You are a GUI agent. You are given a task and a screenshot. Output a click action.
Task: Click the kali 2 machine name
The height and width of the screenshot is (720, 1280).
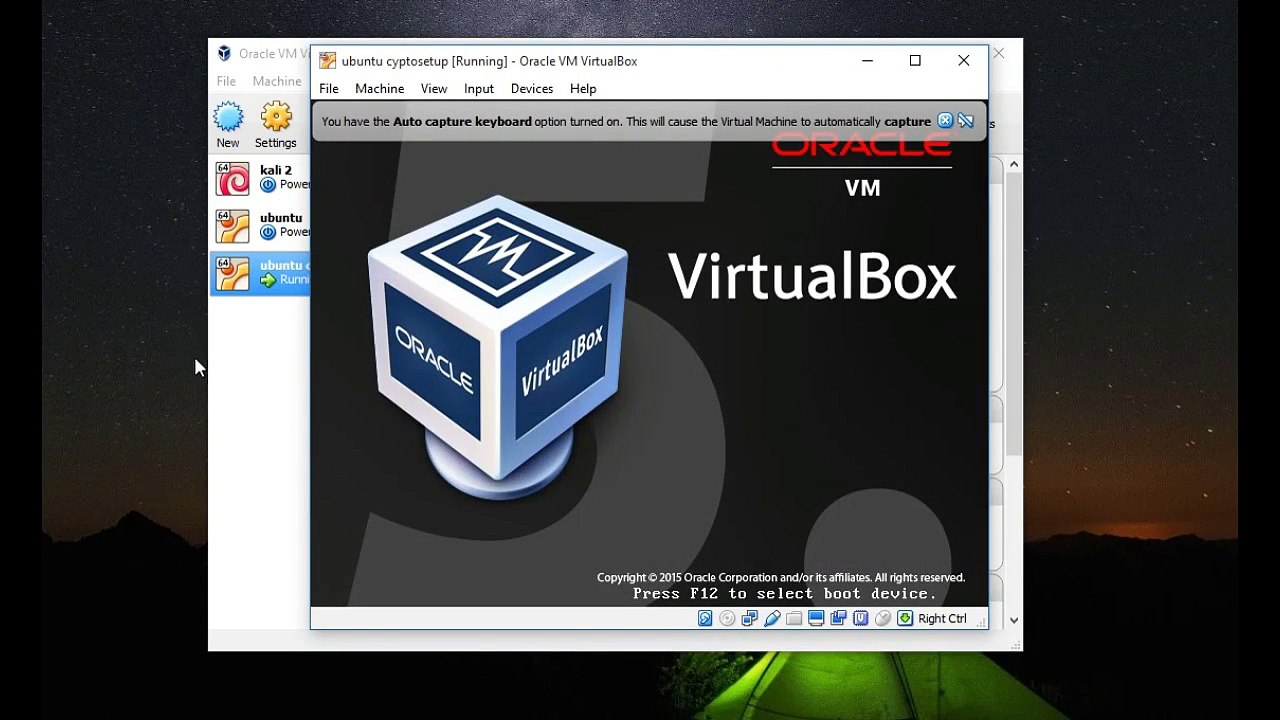click(276, 170)
